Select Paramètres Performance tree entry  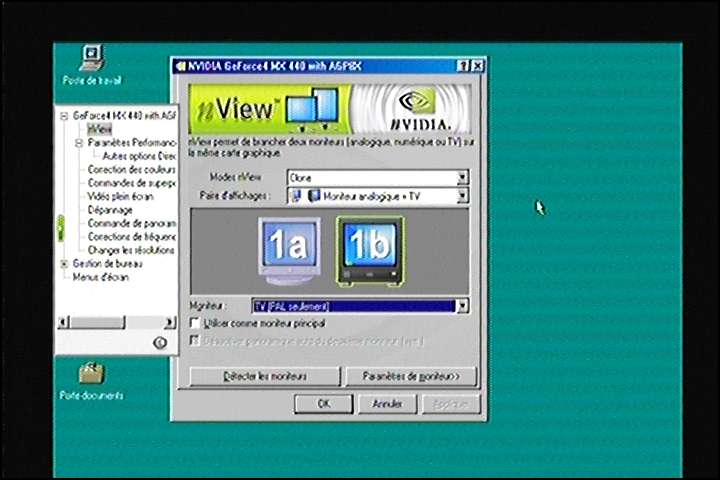coord(131,143)
